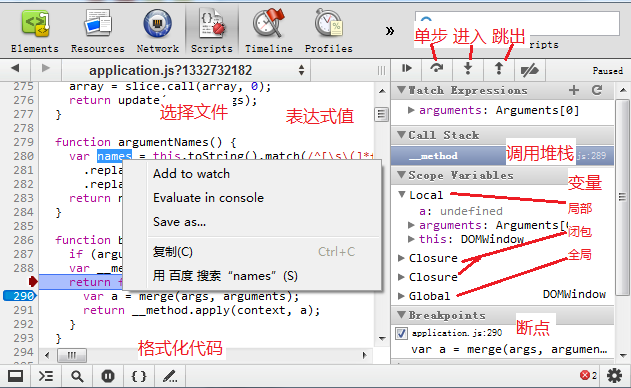Dock or undock the developer tools
This screenshot has height=388, width=631.
(15, 376)
